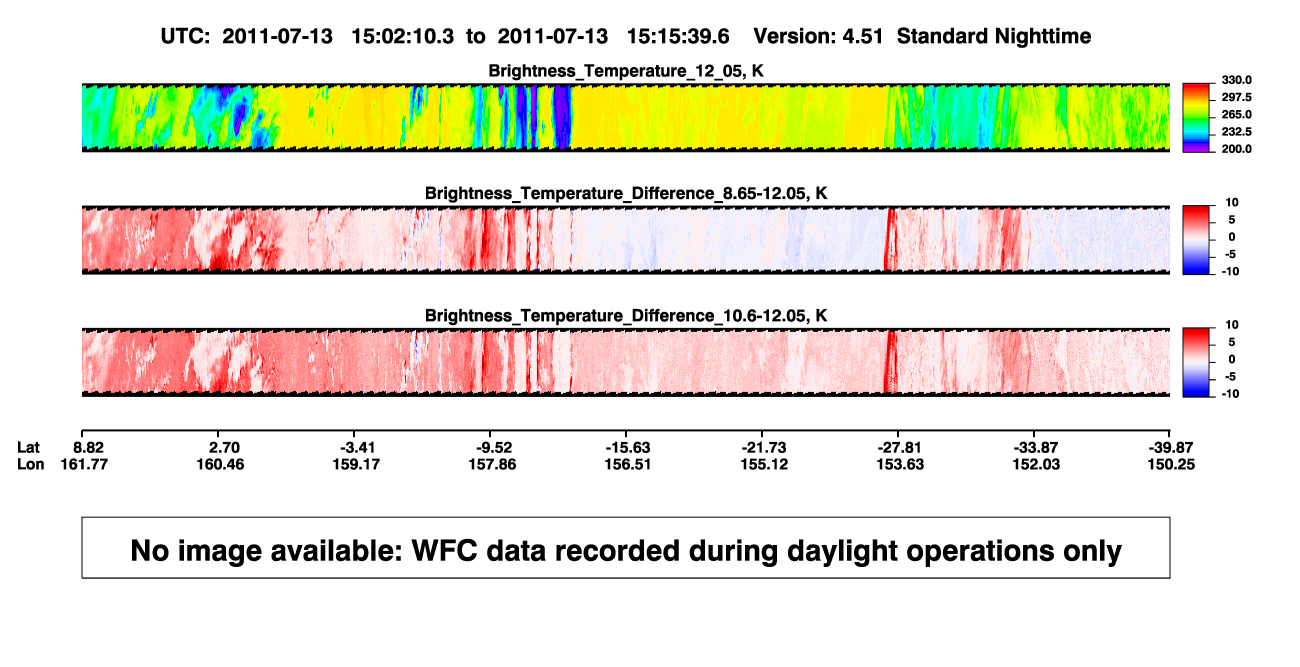Click the red-blue colorbar of the 10.6-12.05 plot
1300x667 pixels.
[x=1196, y=362]
